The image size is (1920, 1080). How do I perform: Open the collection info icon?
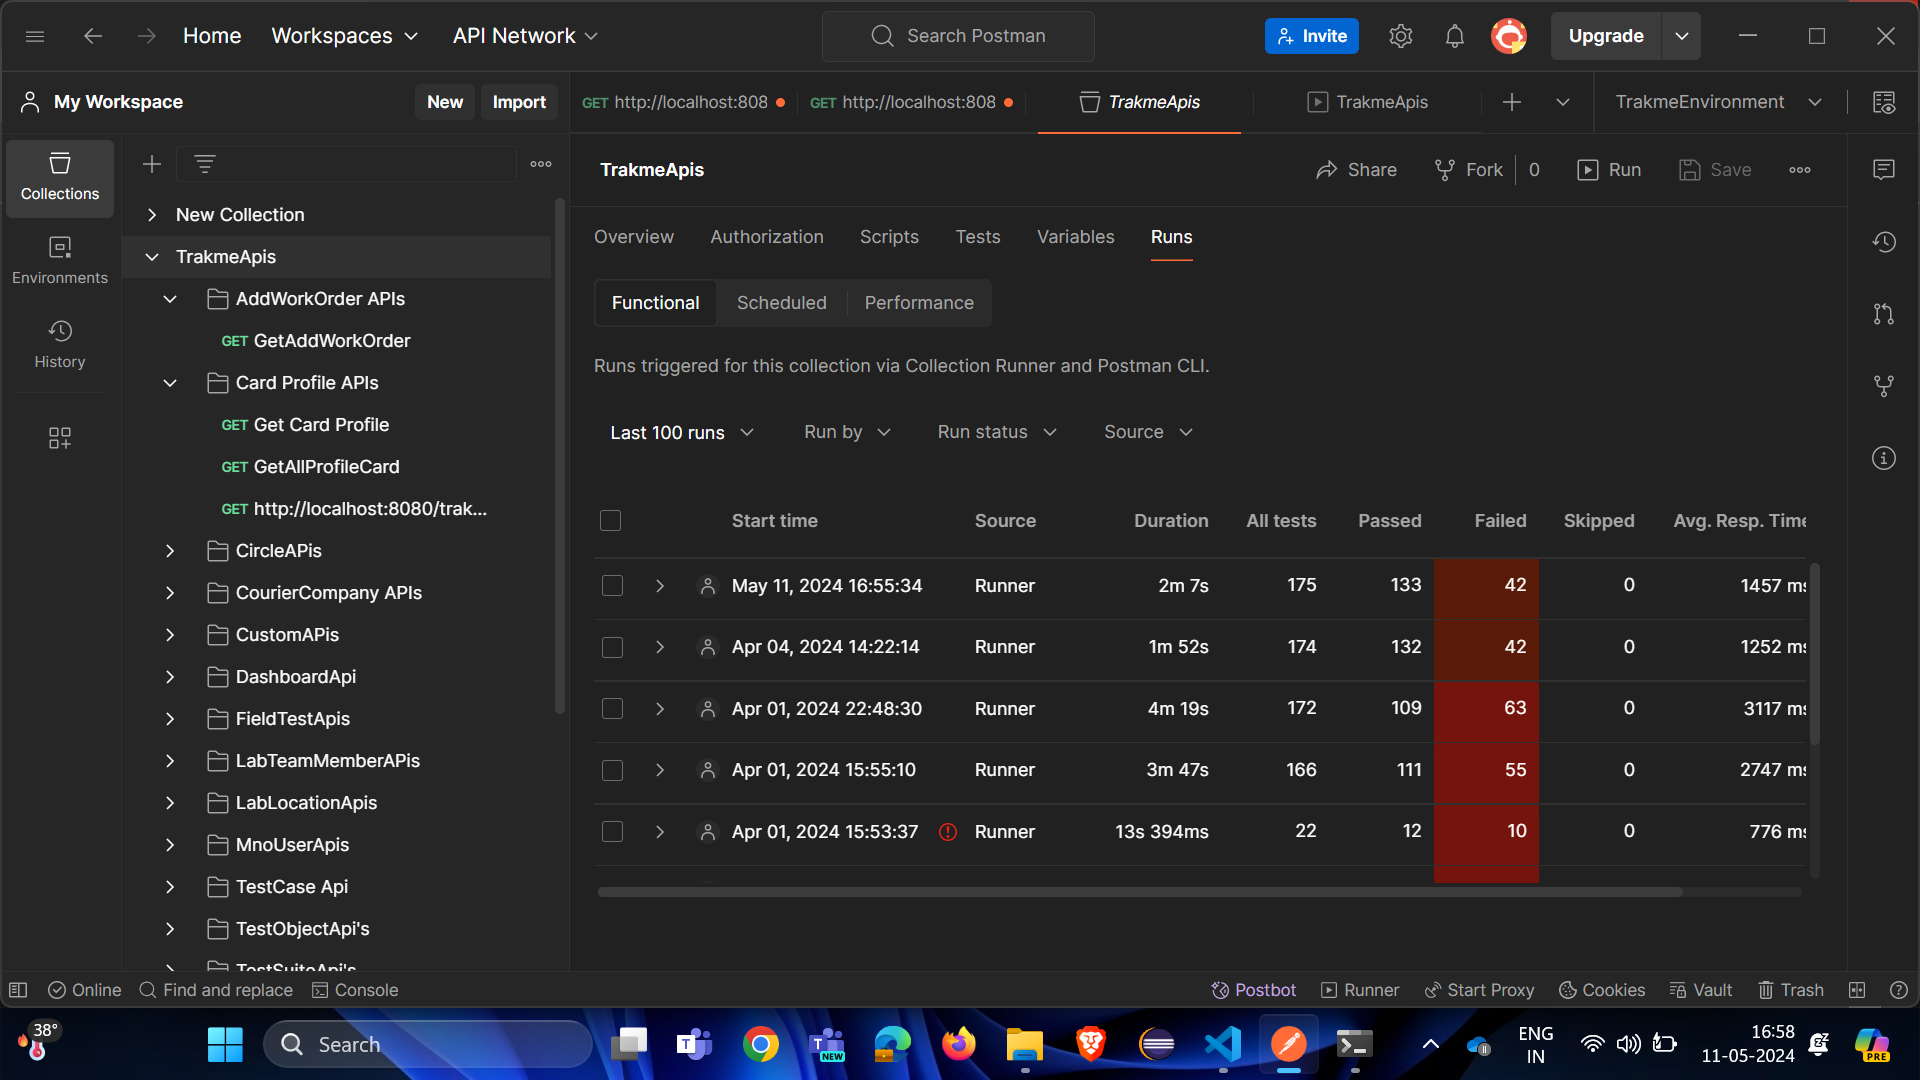[x=1884, y=458]
